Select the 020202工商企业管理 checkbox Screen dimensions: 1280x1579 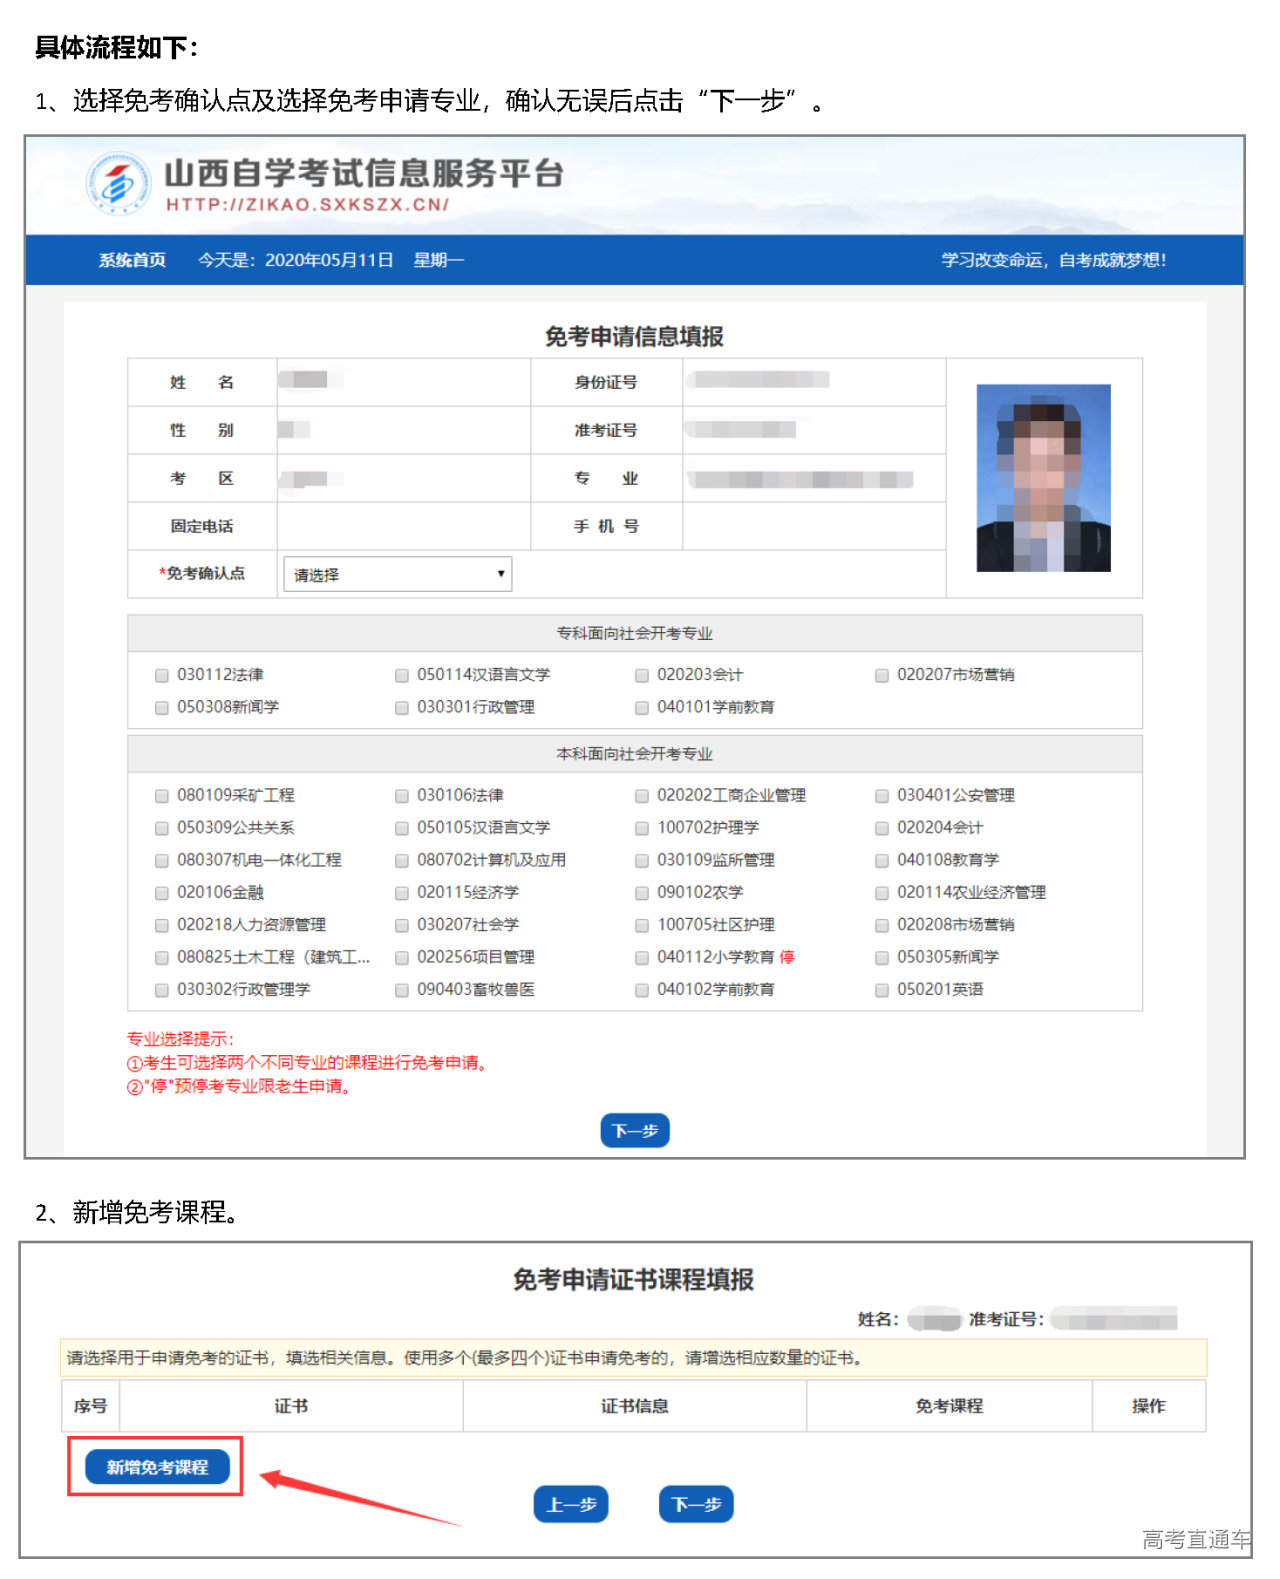coord(642,796)
